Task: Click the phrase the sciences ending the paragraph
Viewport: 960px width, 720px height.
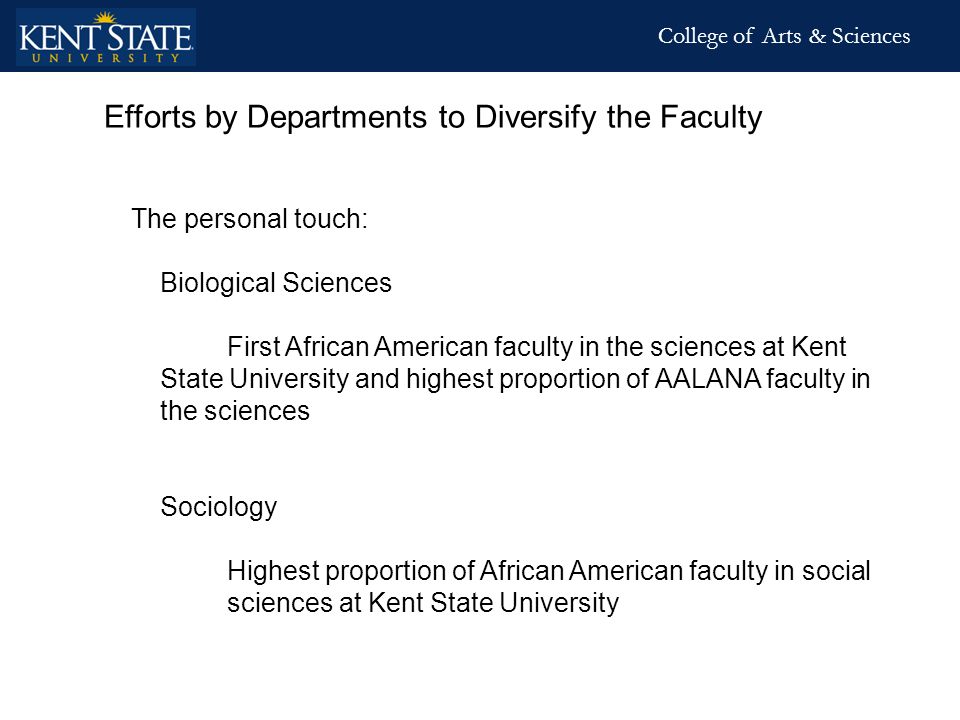Action: (235, 411)
